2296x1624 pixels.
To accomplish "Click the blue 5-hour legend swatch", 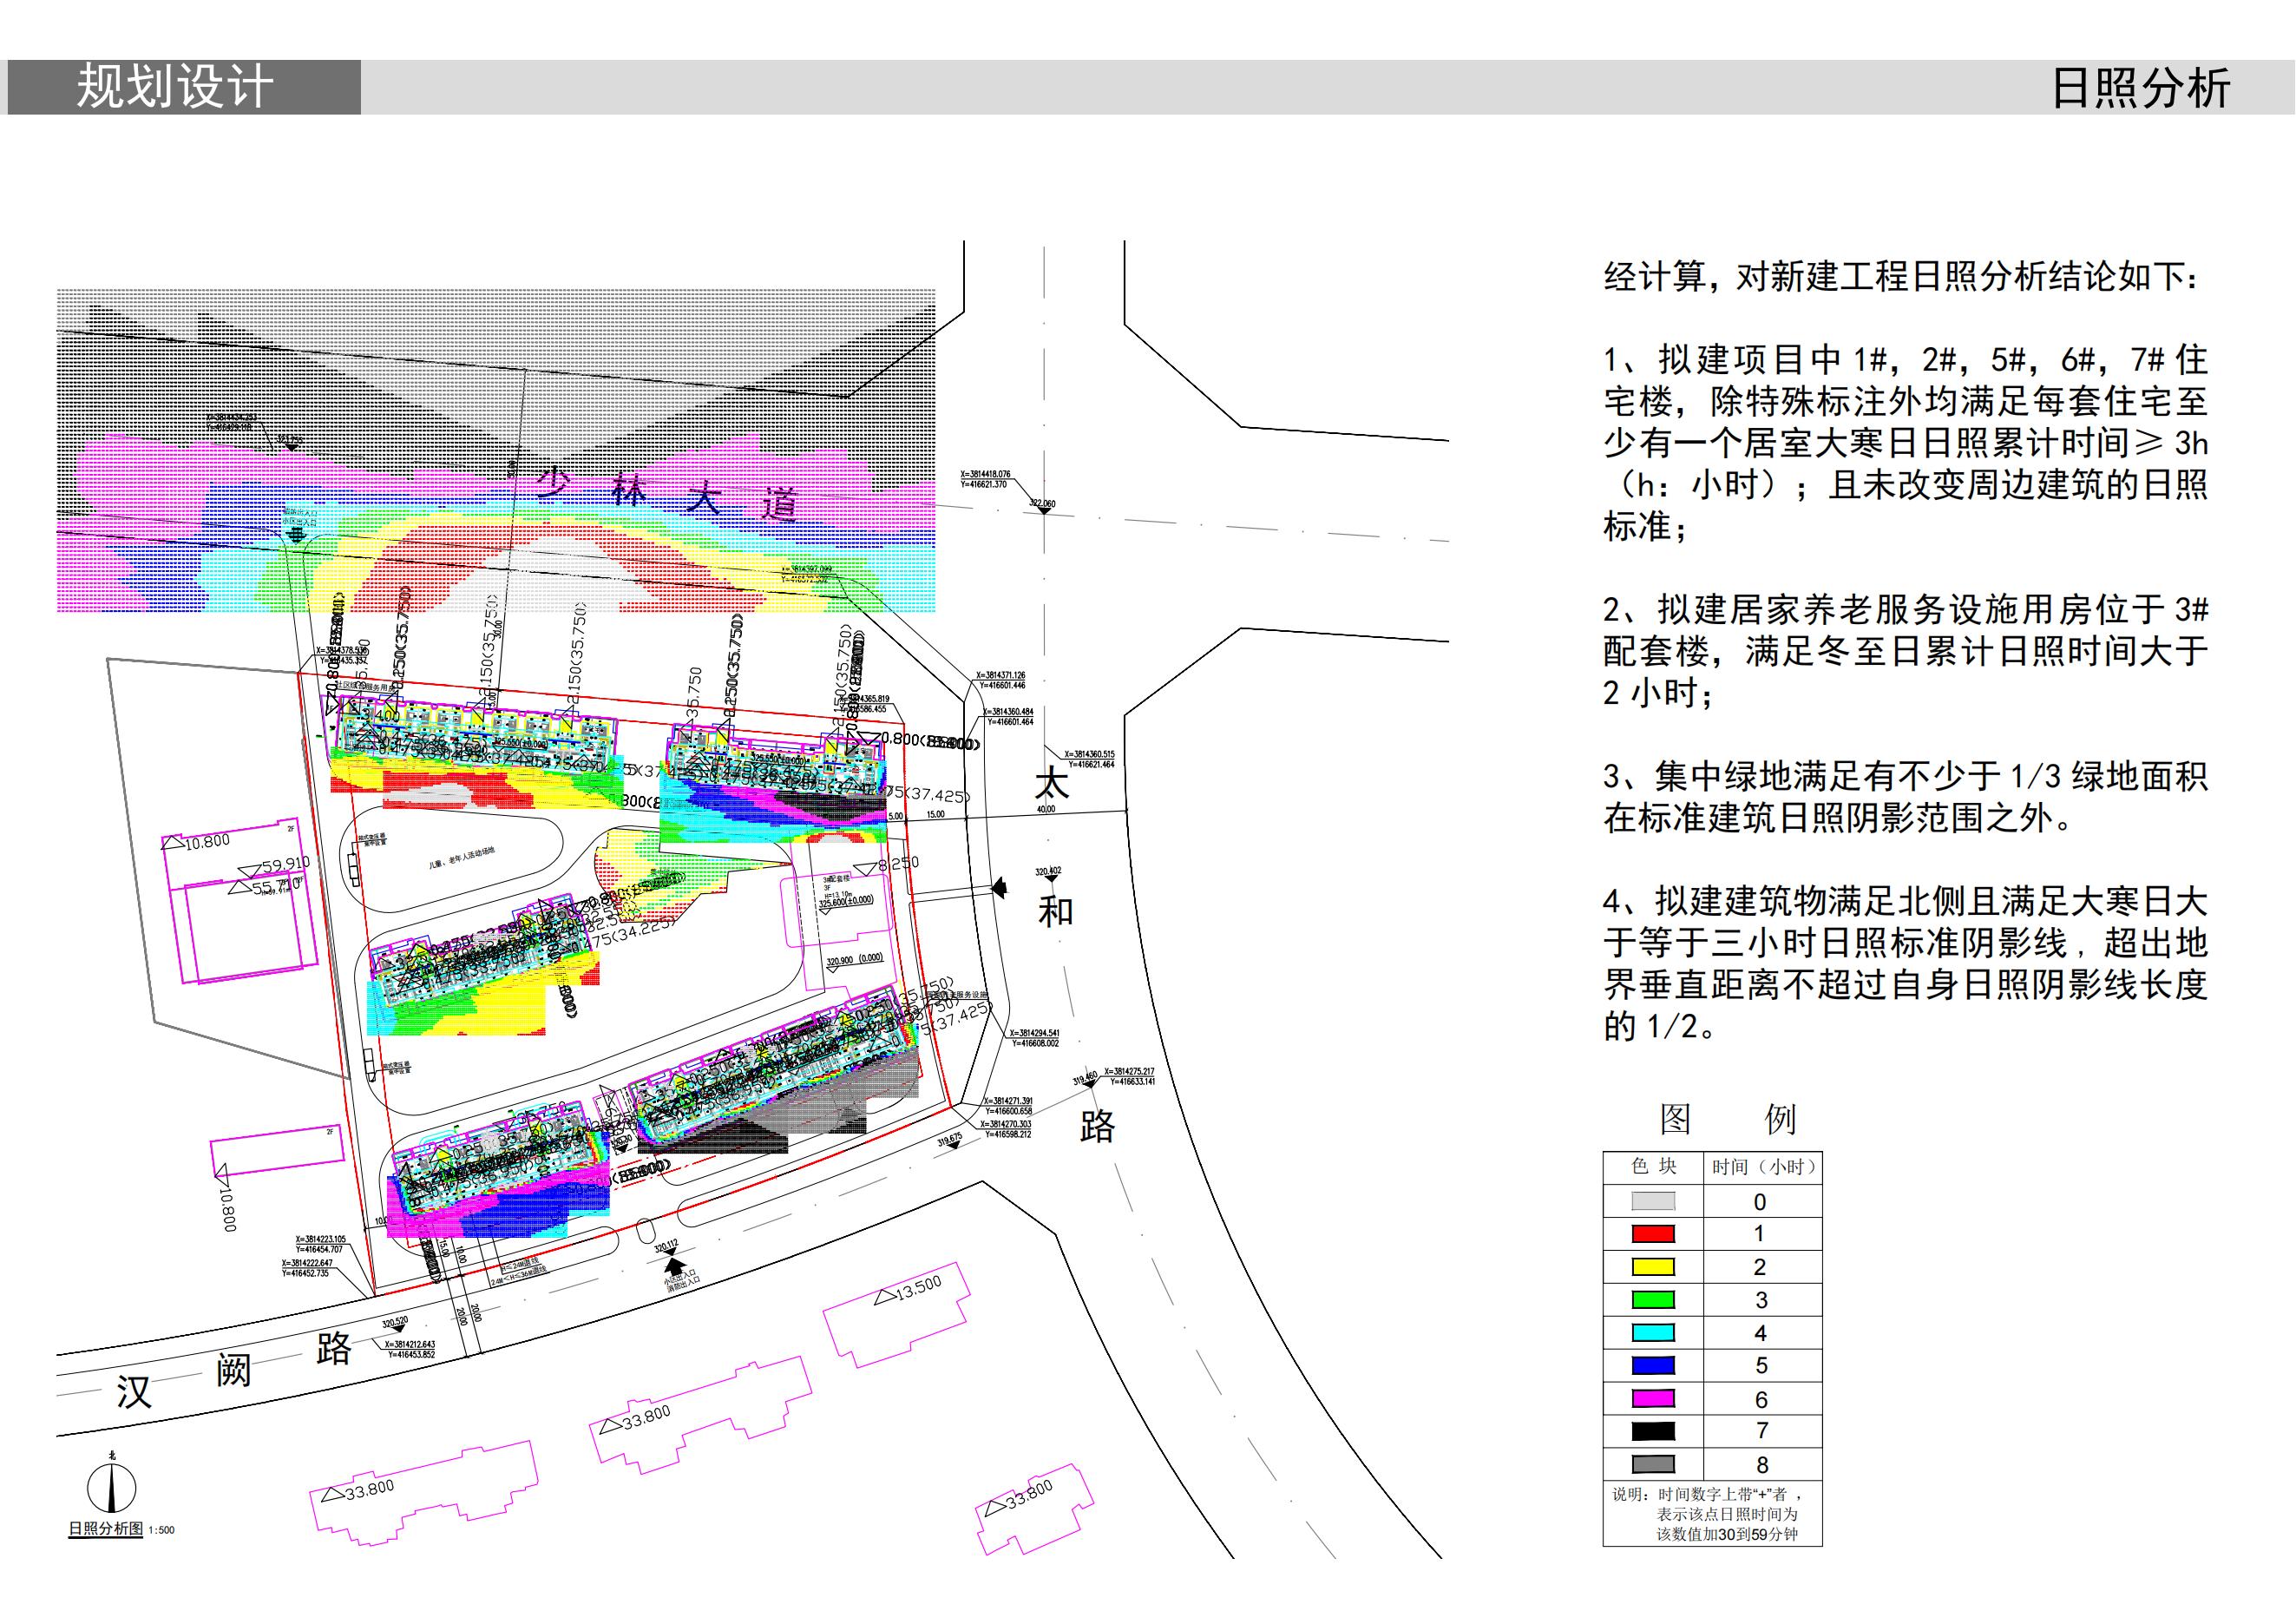I will pyautogui.click(x=1653, y=1366).
